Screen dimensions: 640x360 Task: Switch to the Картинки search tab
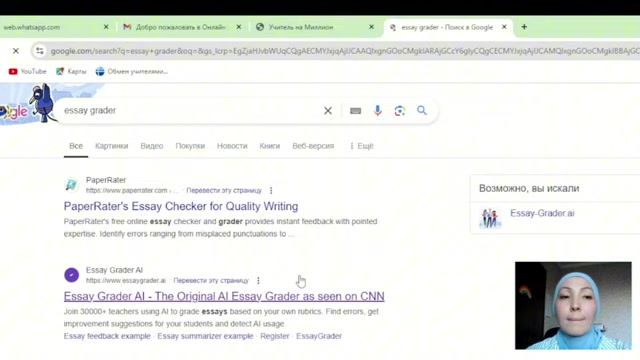pos(111,146)
